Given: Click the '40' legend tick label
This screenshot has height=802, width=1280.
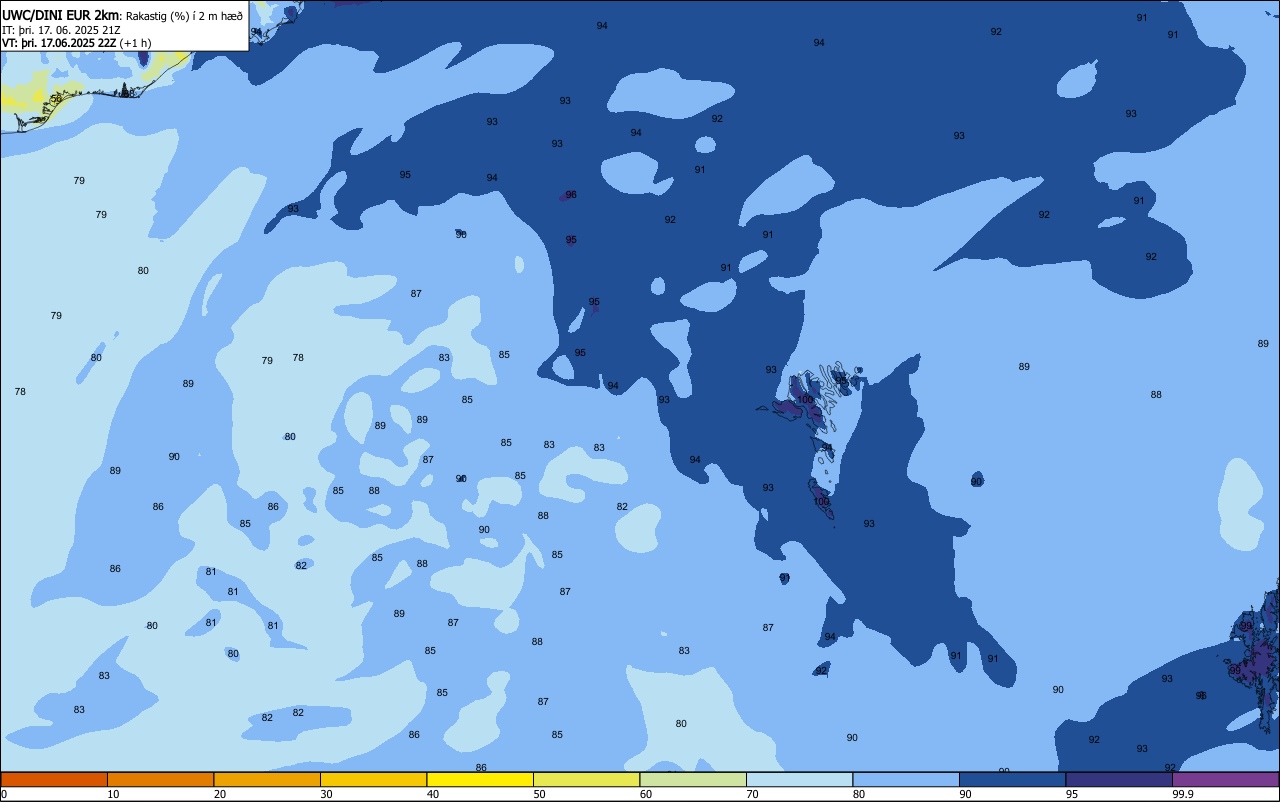Looking at the screenshot, I should [x=432, y=794].
